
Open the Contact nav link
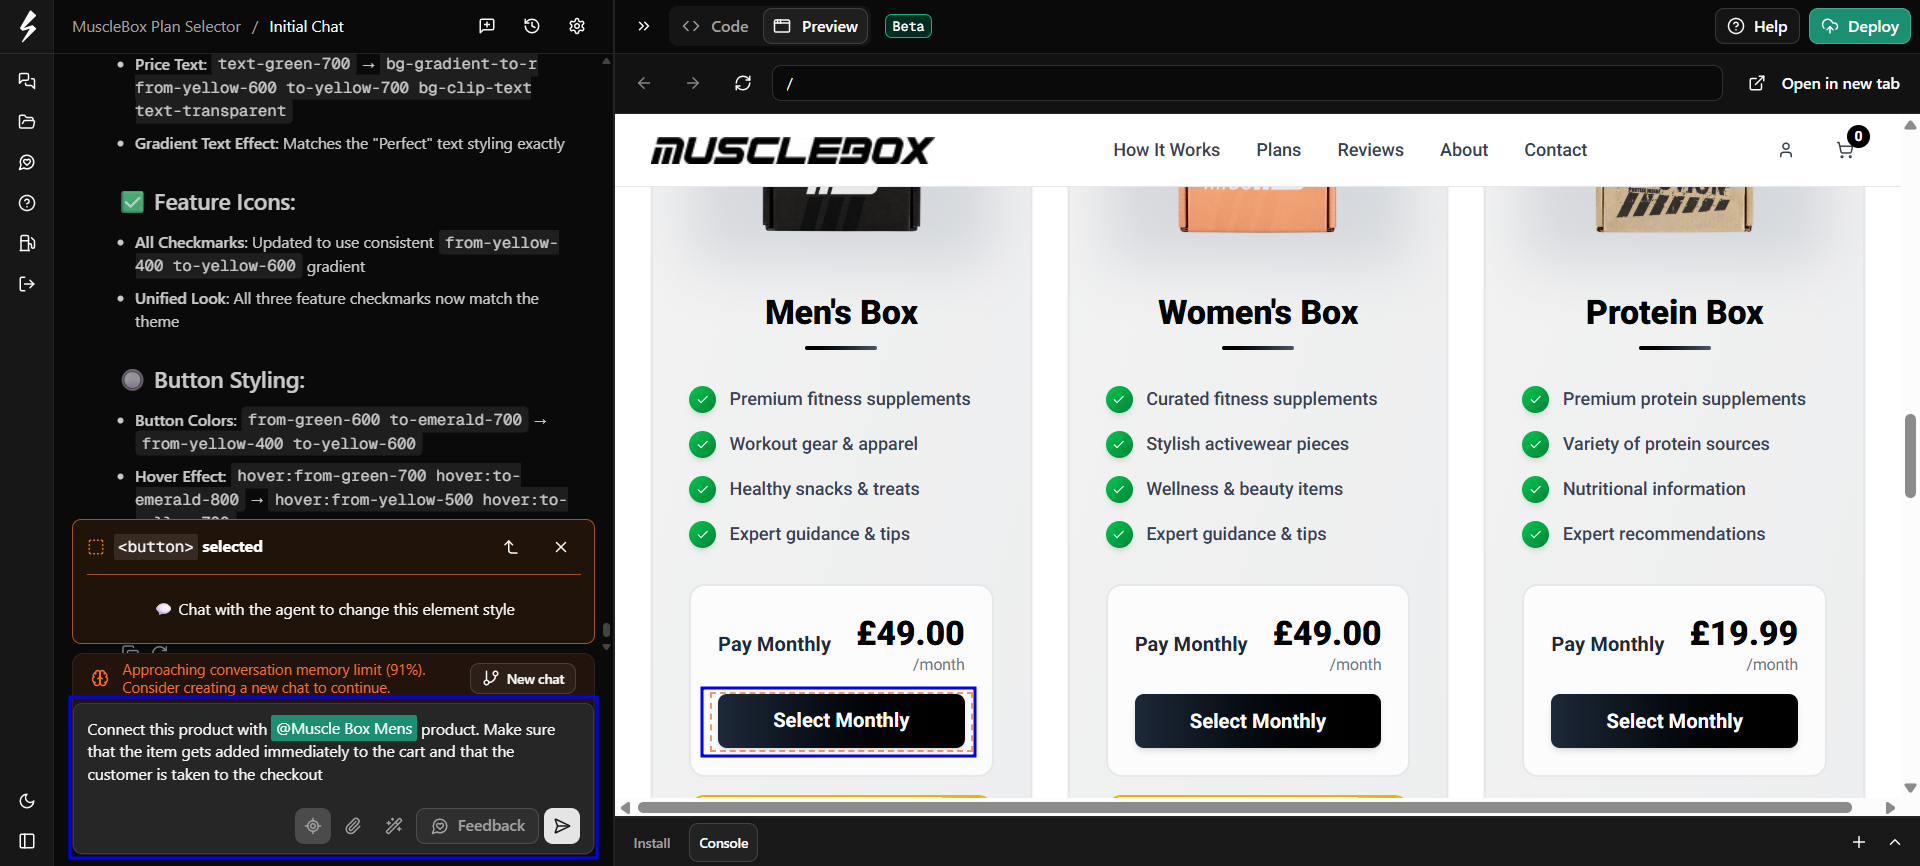pyautogui.click(x=1555, y=150)
